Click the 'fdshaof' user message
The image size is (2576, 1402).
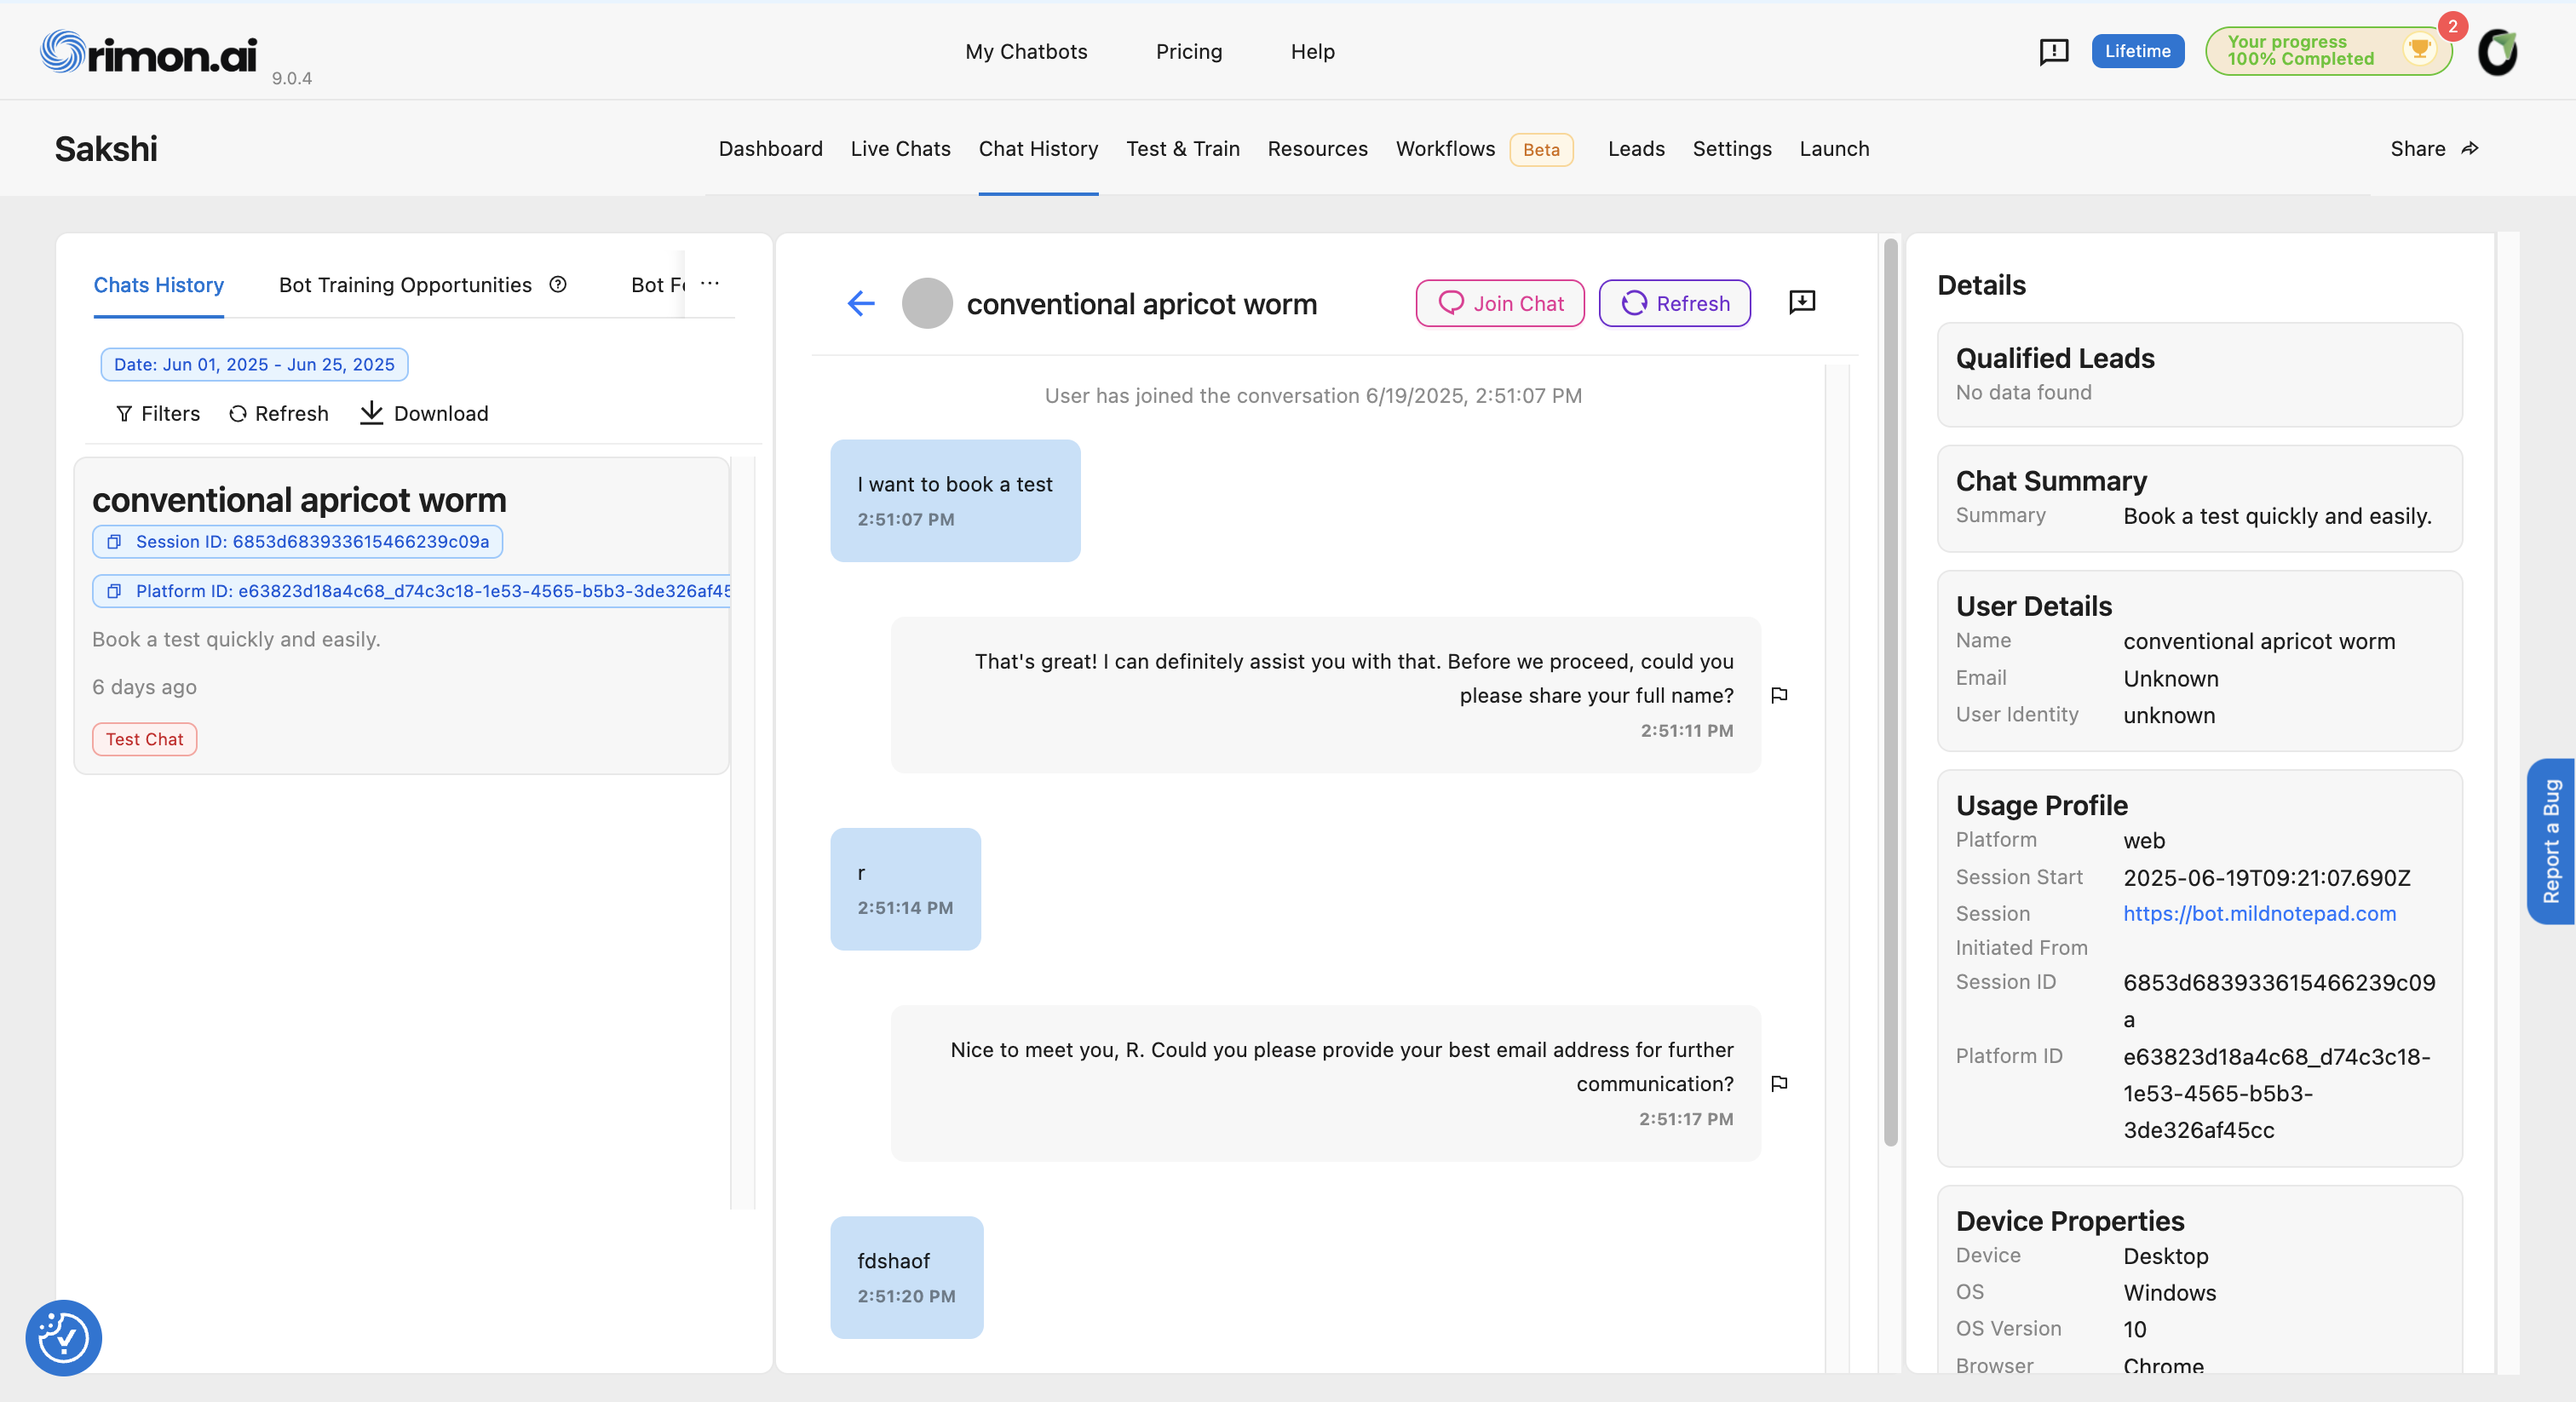pyautogui.click(x=906, y=1277)
